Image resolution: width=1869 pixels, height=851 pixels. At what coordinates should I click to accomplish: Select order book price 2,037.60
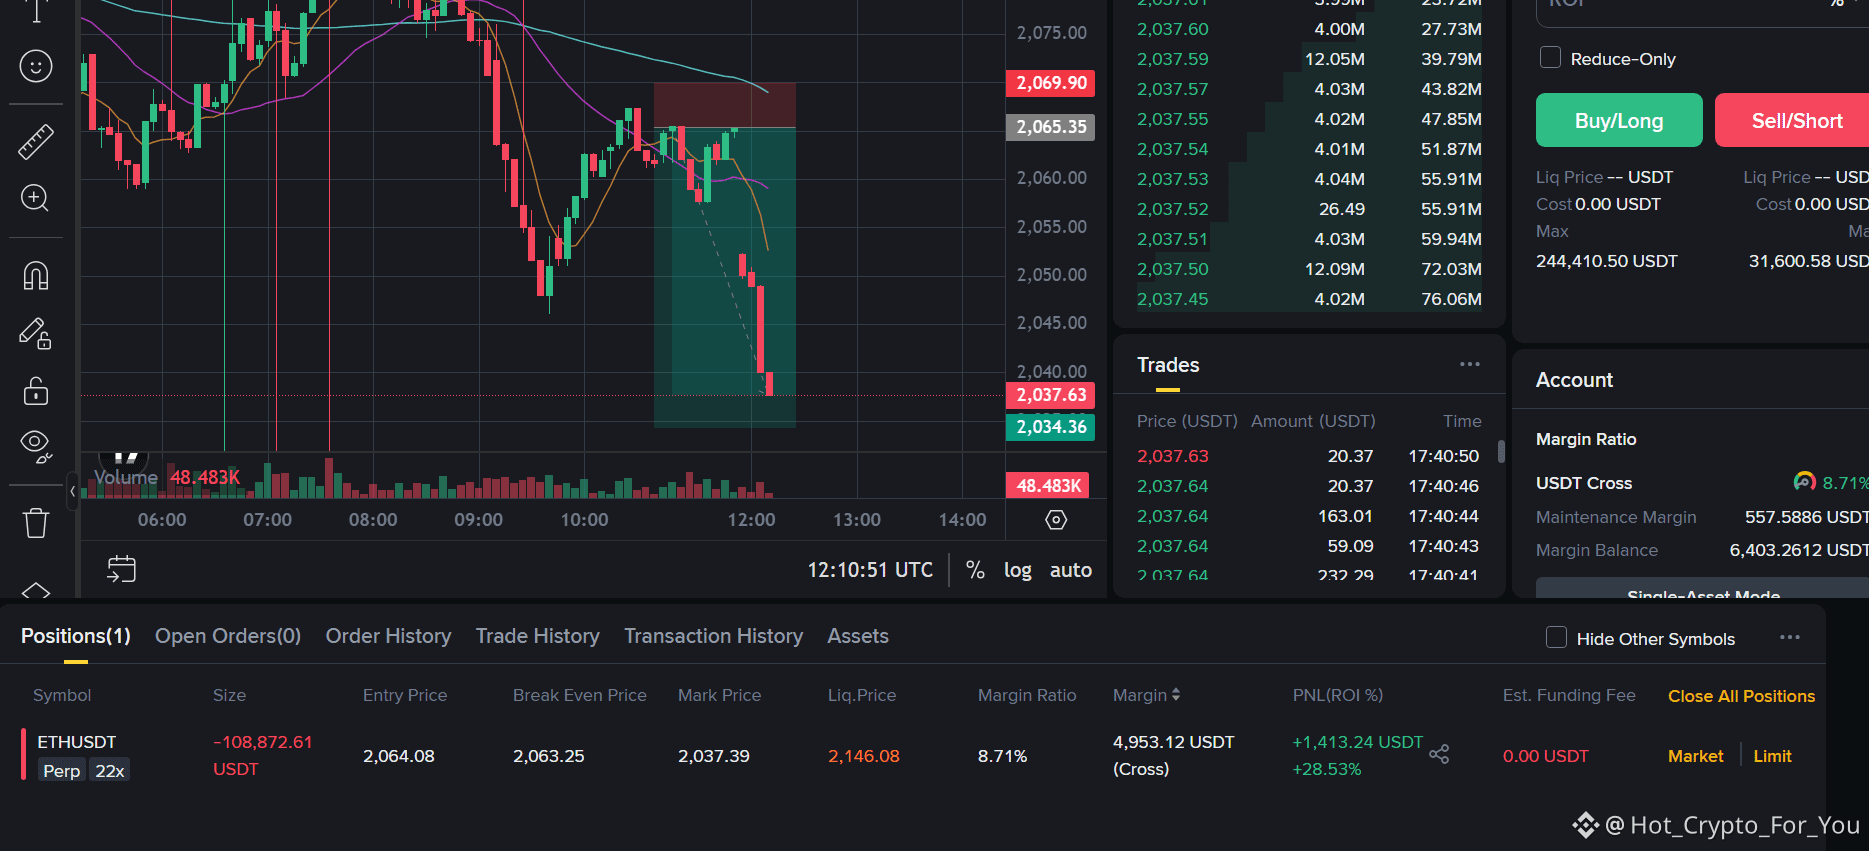tap(1172, 29)
